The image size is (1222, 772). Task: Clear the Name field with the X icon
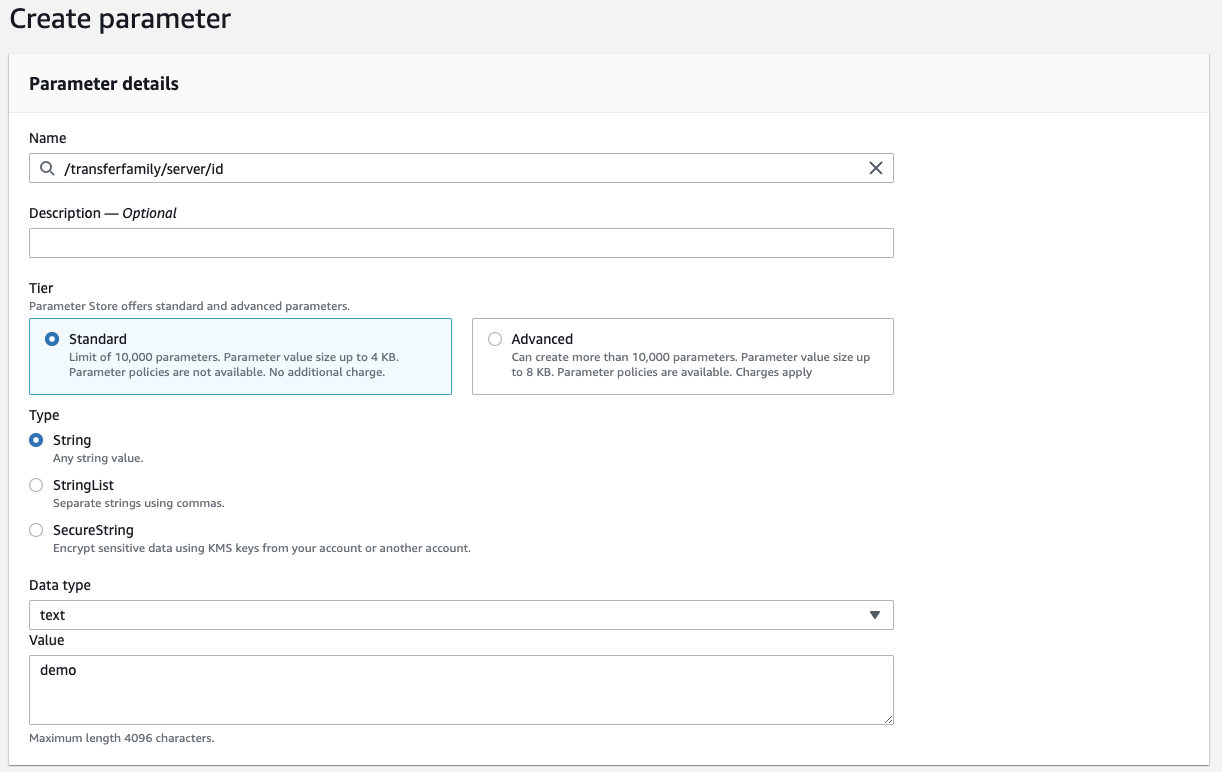[x=875, y=168]
